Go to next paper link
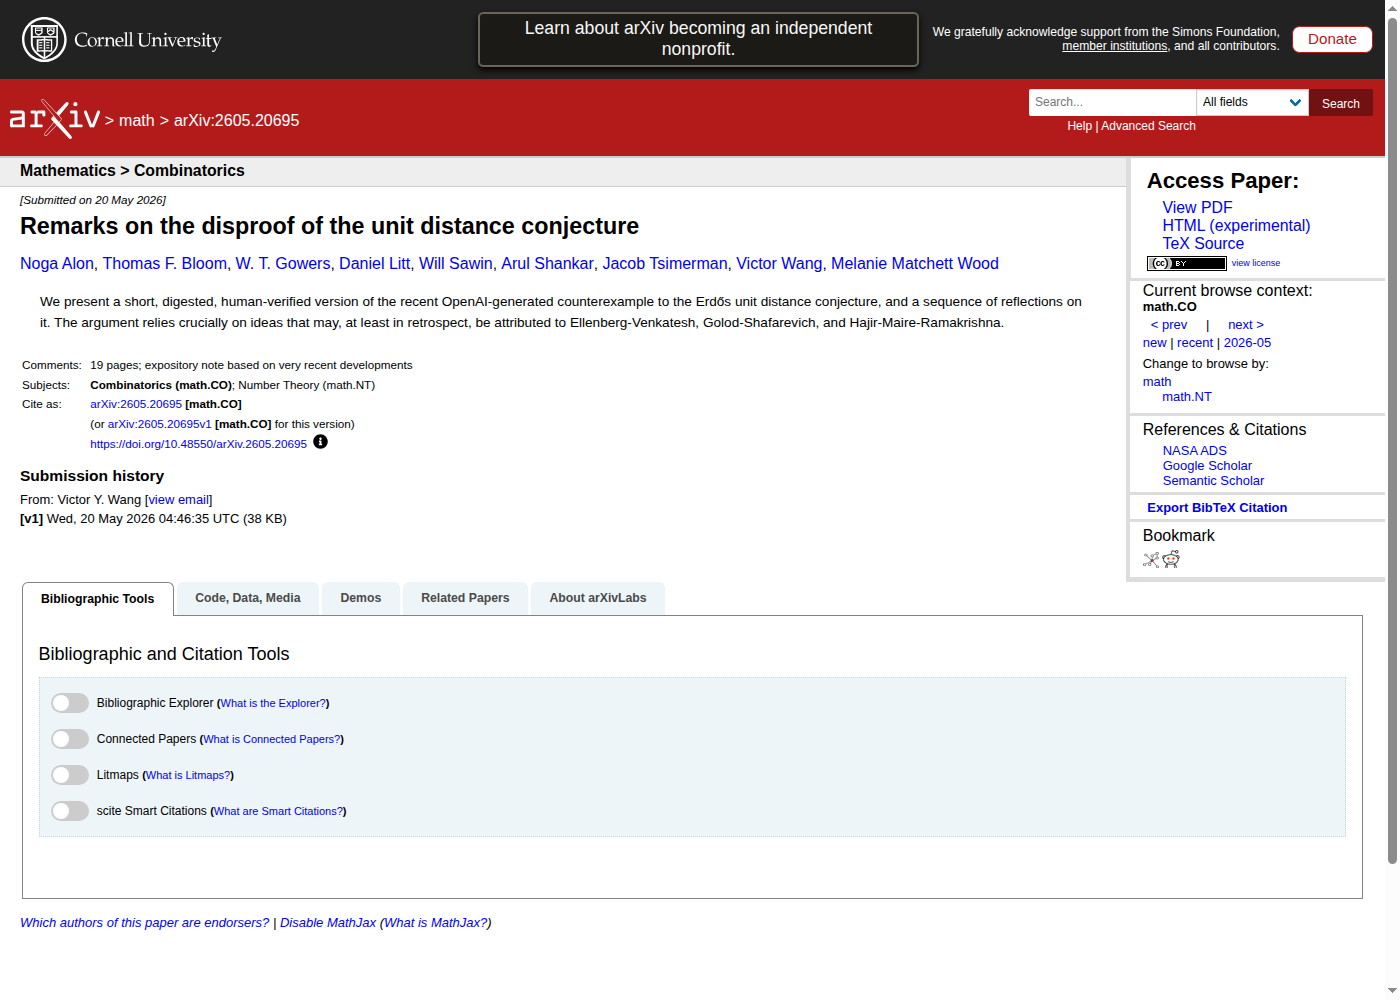 point(1246,325)
